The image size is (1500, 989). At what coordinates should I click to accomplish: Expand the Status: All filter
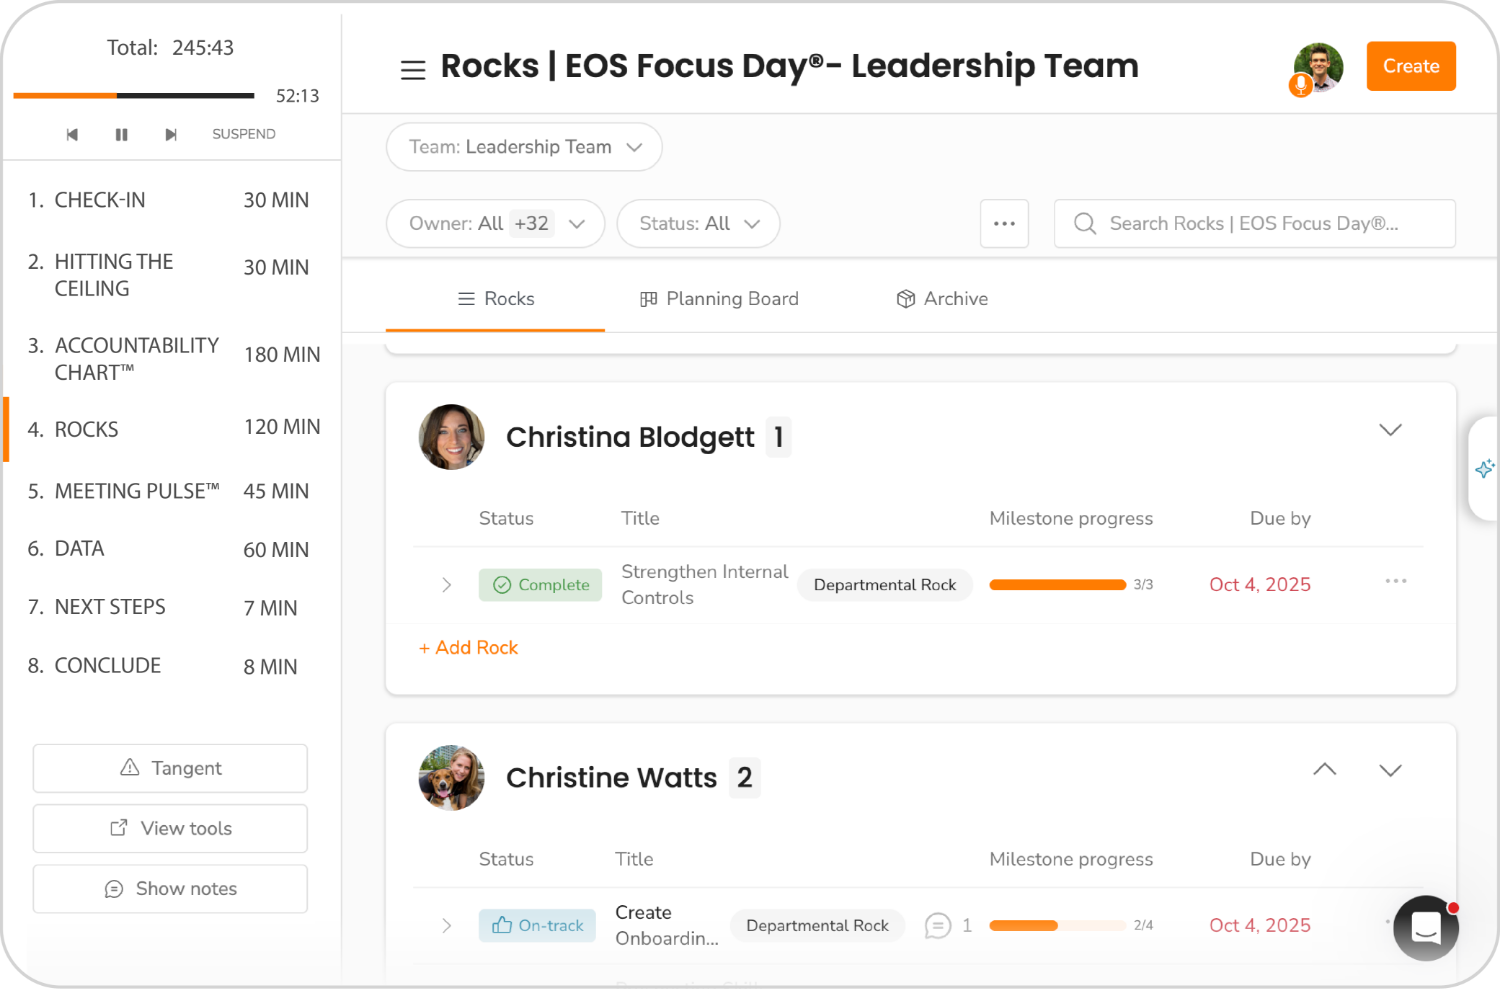coord(698,223)
